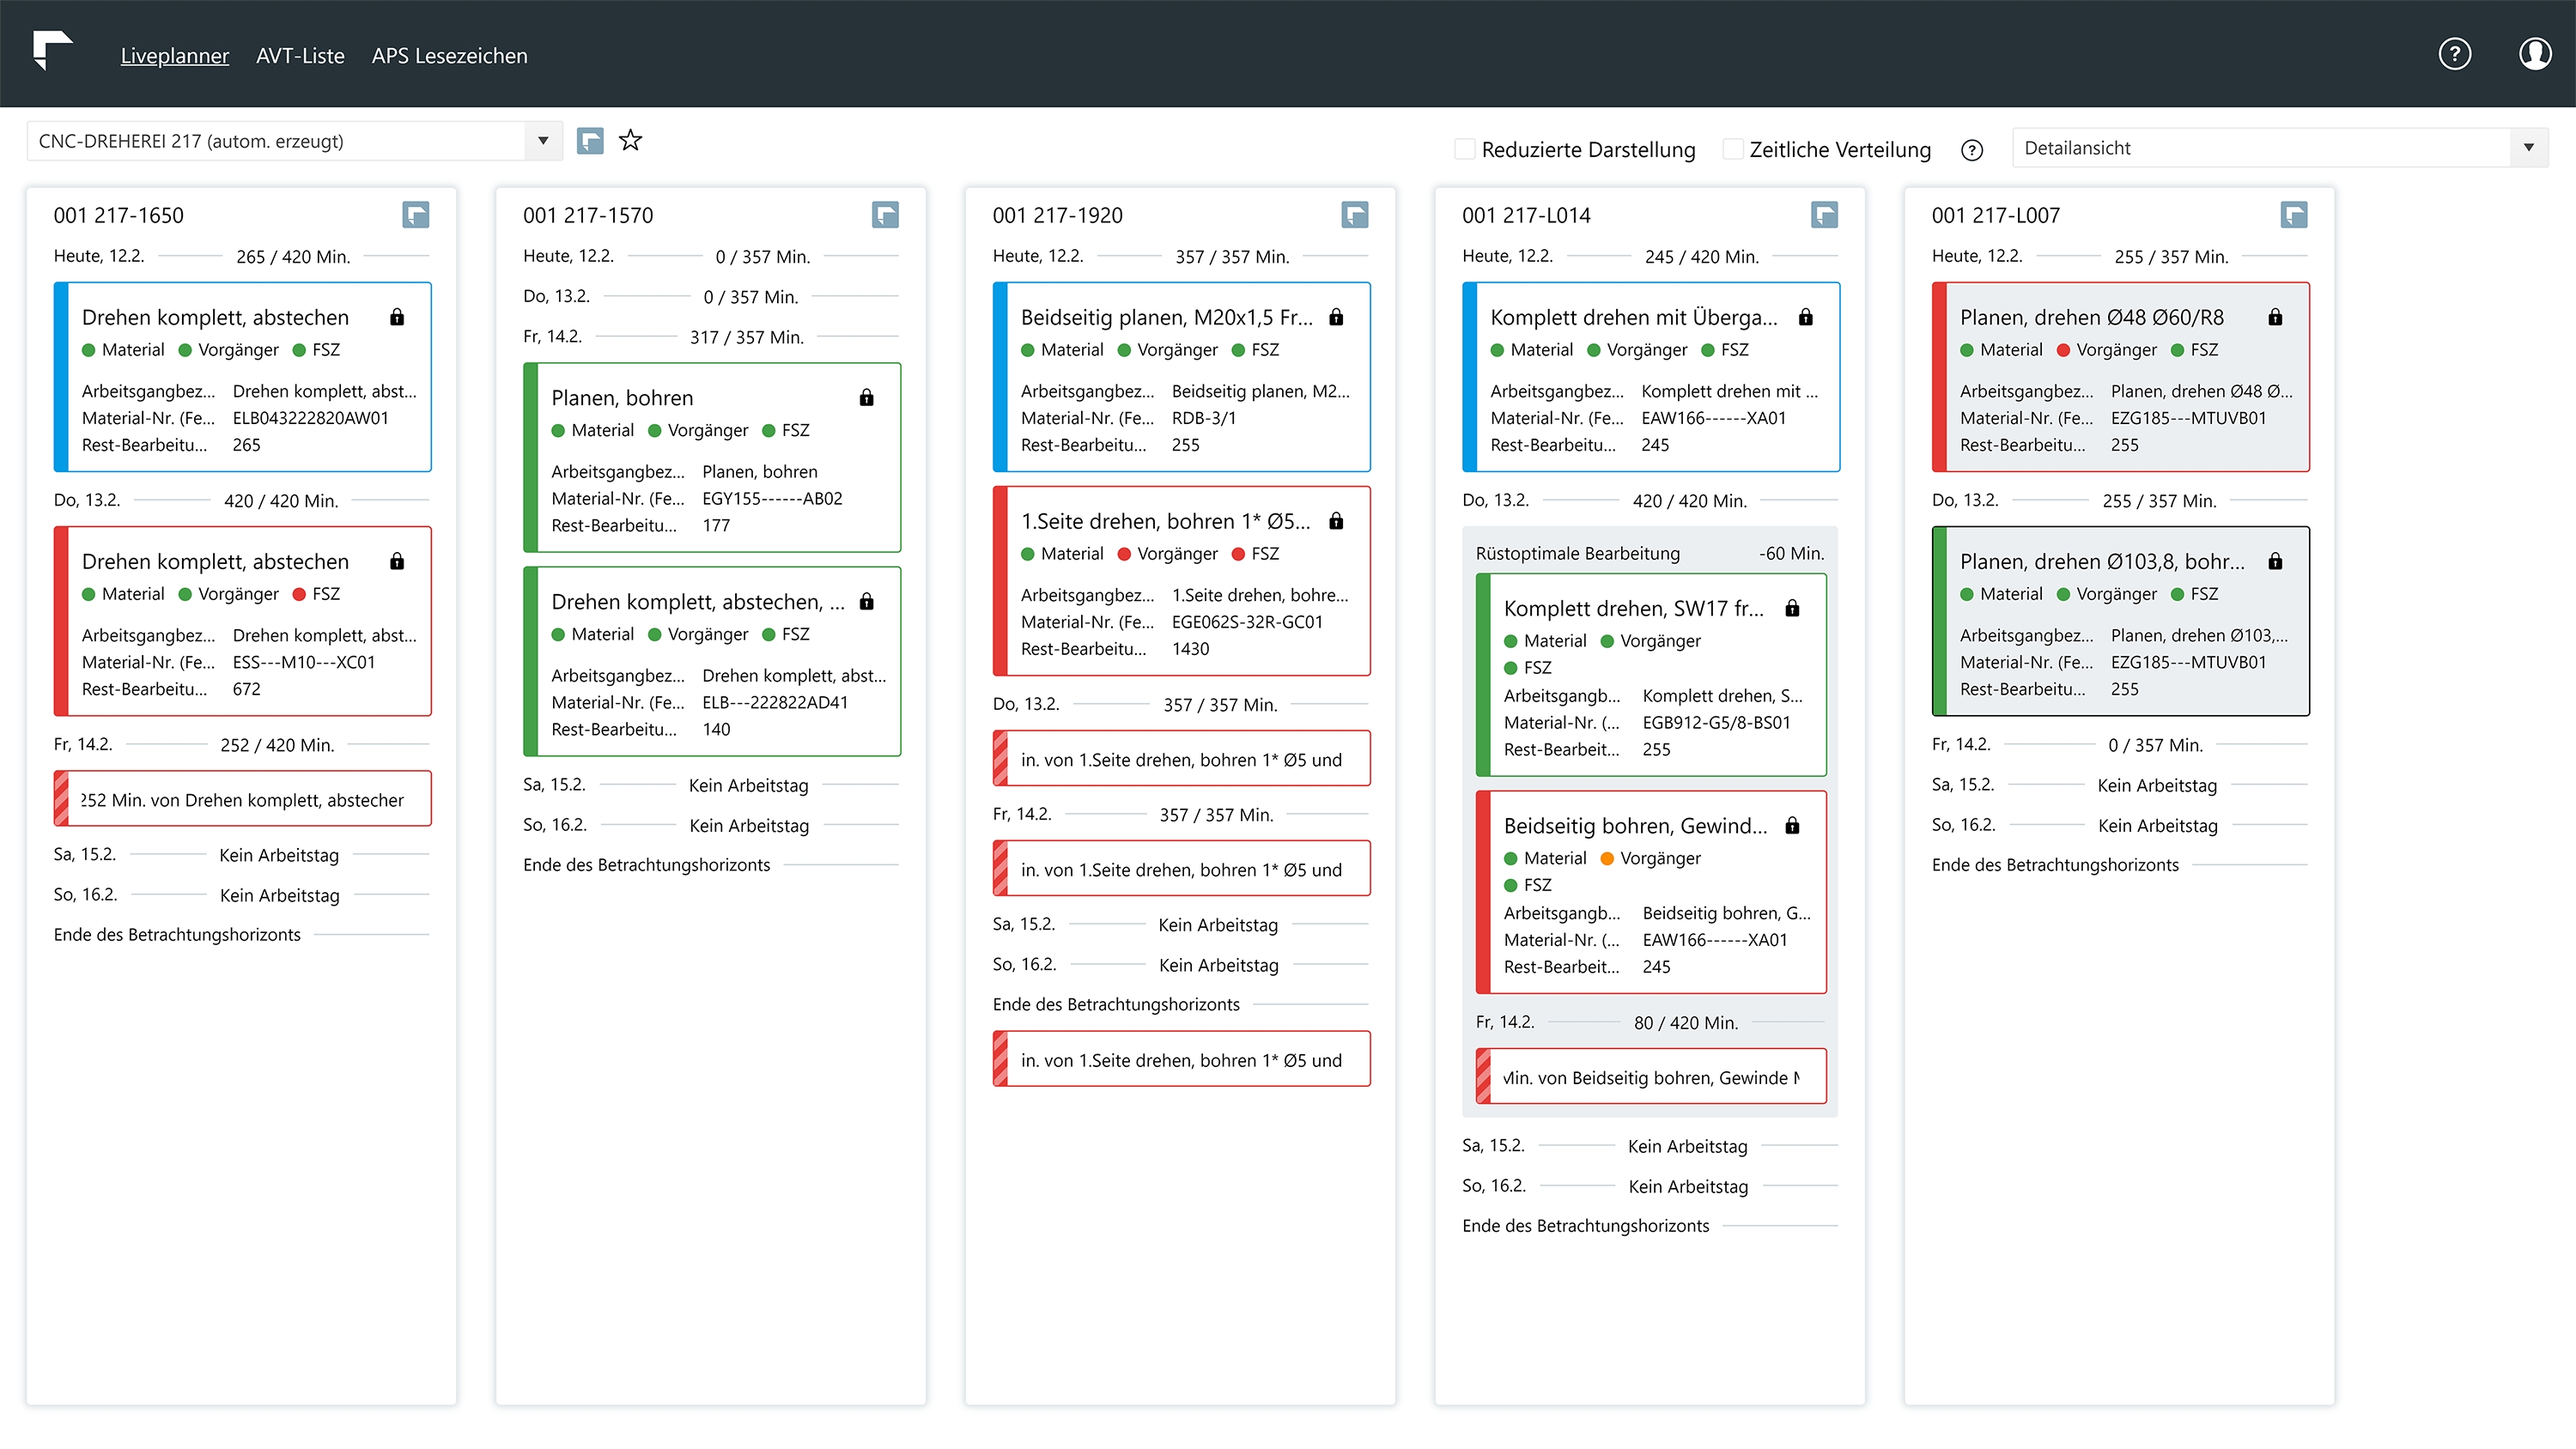
Task: Click the planner icon next to star
Action: [590, 141]
